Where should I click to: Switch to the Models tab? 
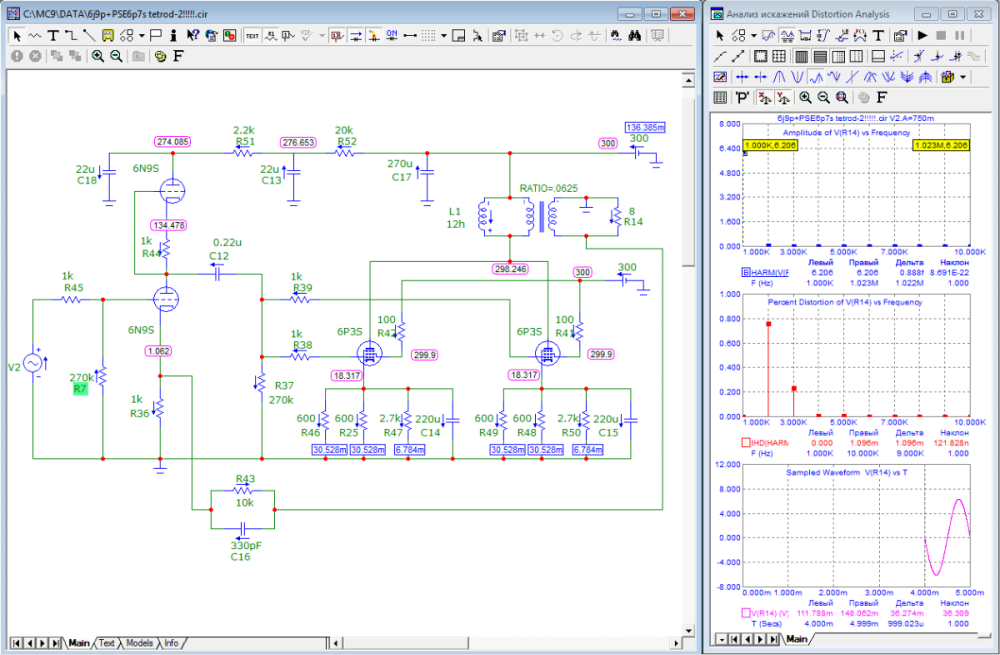139,642
